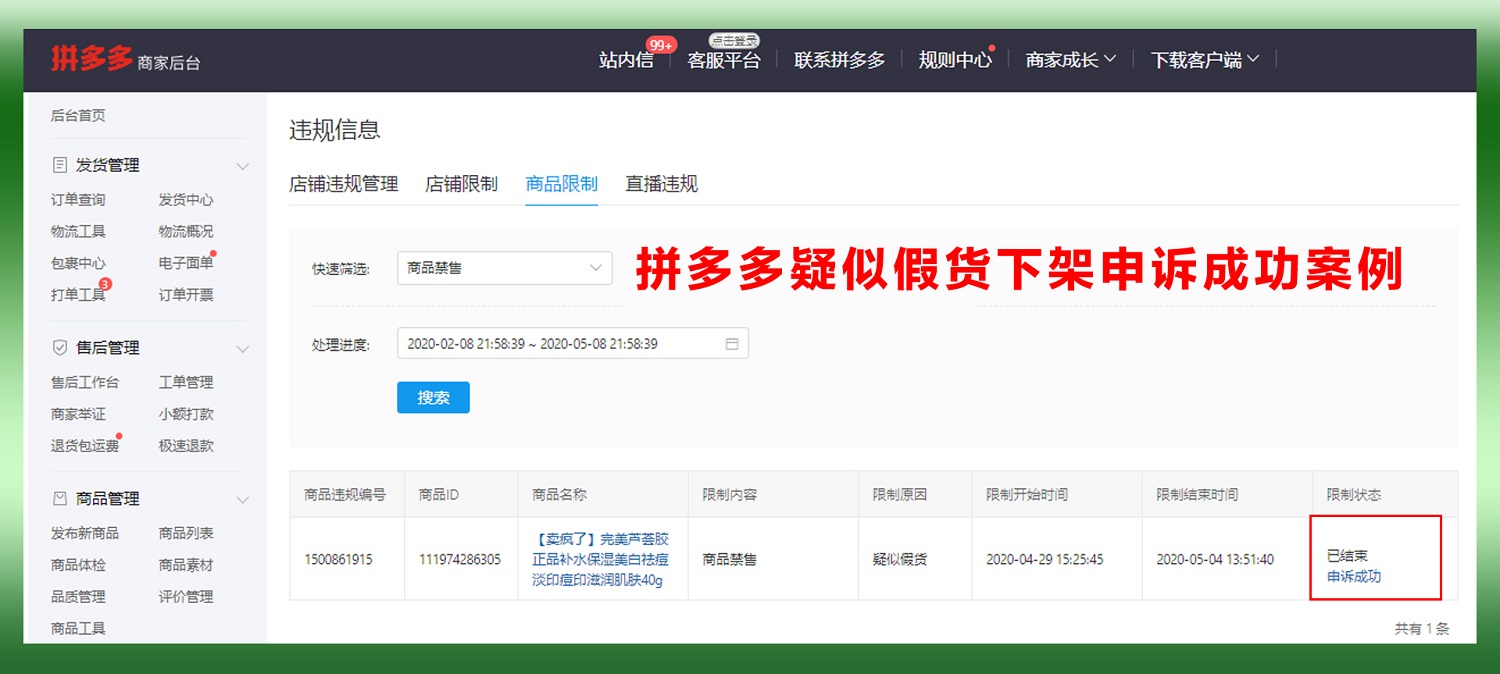Open 订单查询 in sidebar

click(x=78, y=200)
